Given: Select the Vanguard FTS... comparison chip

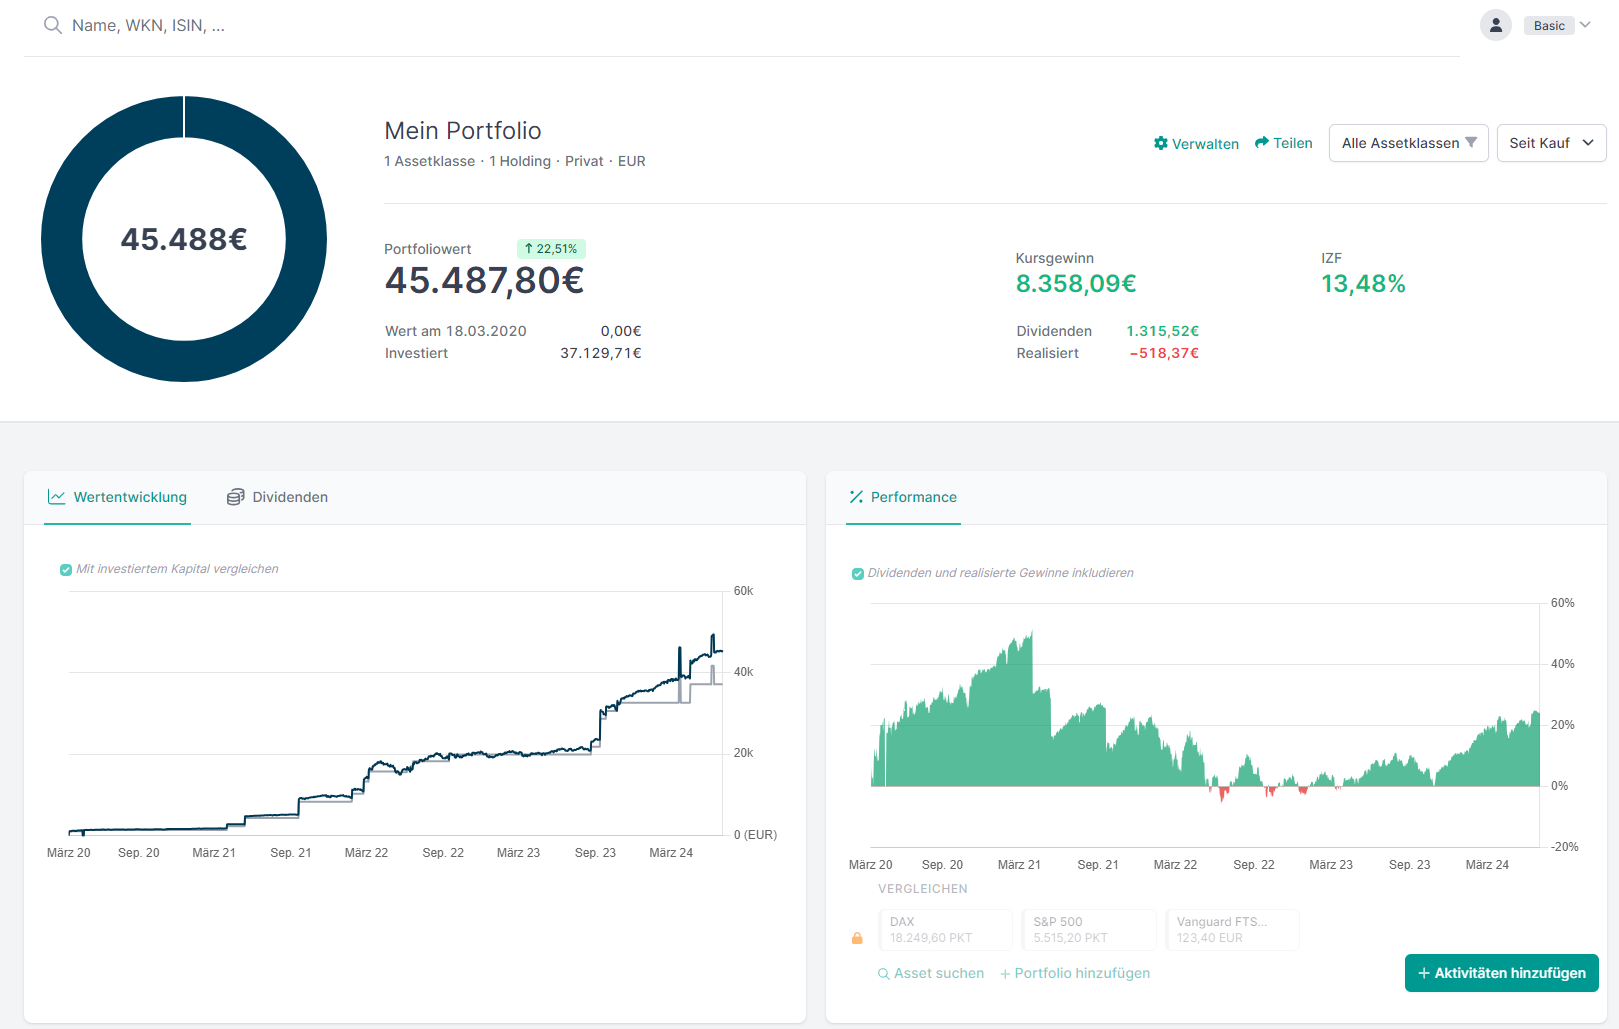Looking at the screenshot, I should (1233, 930).
